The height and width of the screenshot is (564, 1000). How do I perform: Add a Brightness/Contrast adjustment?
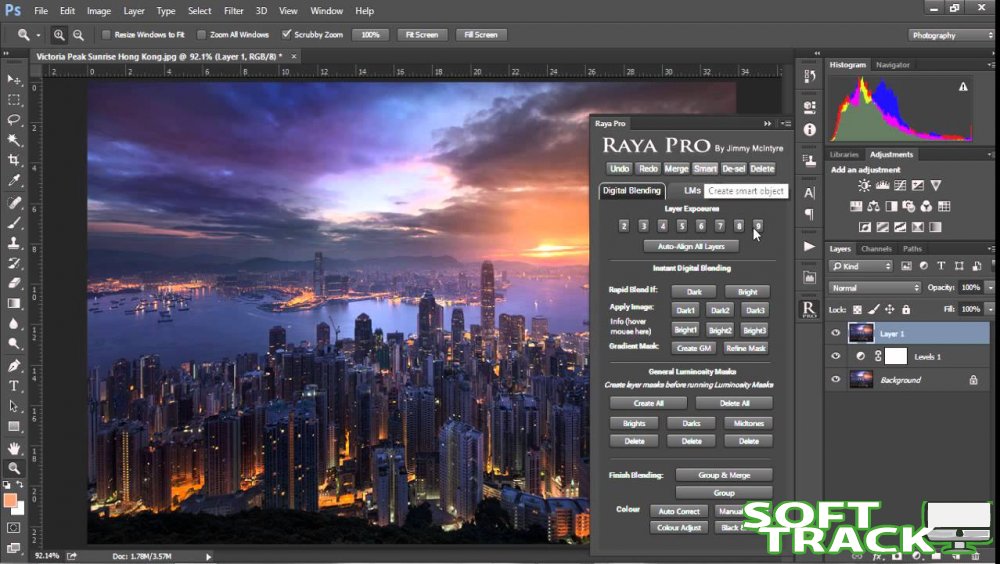click(x=864, y=186)
